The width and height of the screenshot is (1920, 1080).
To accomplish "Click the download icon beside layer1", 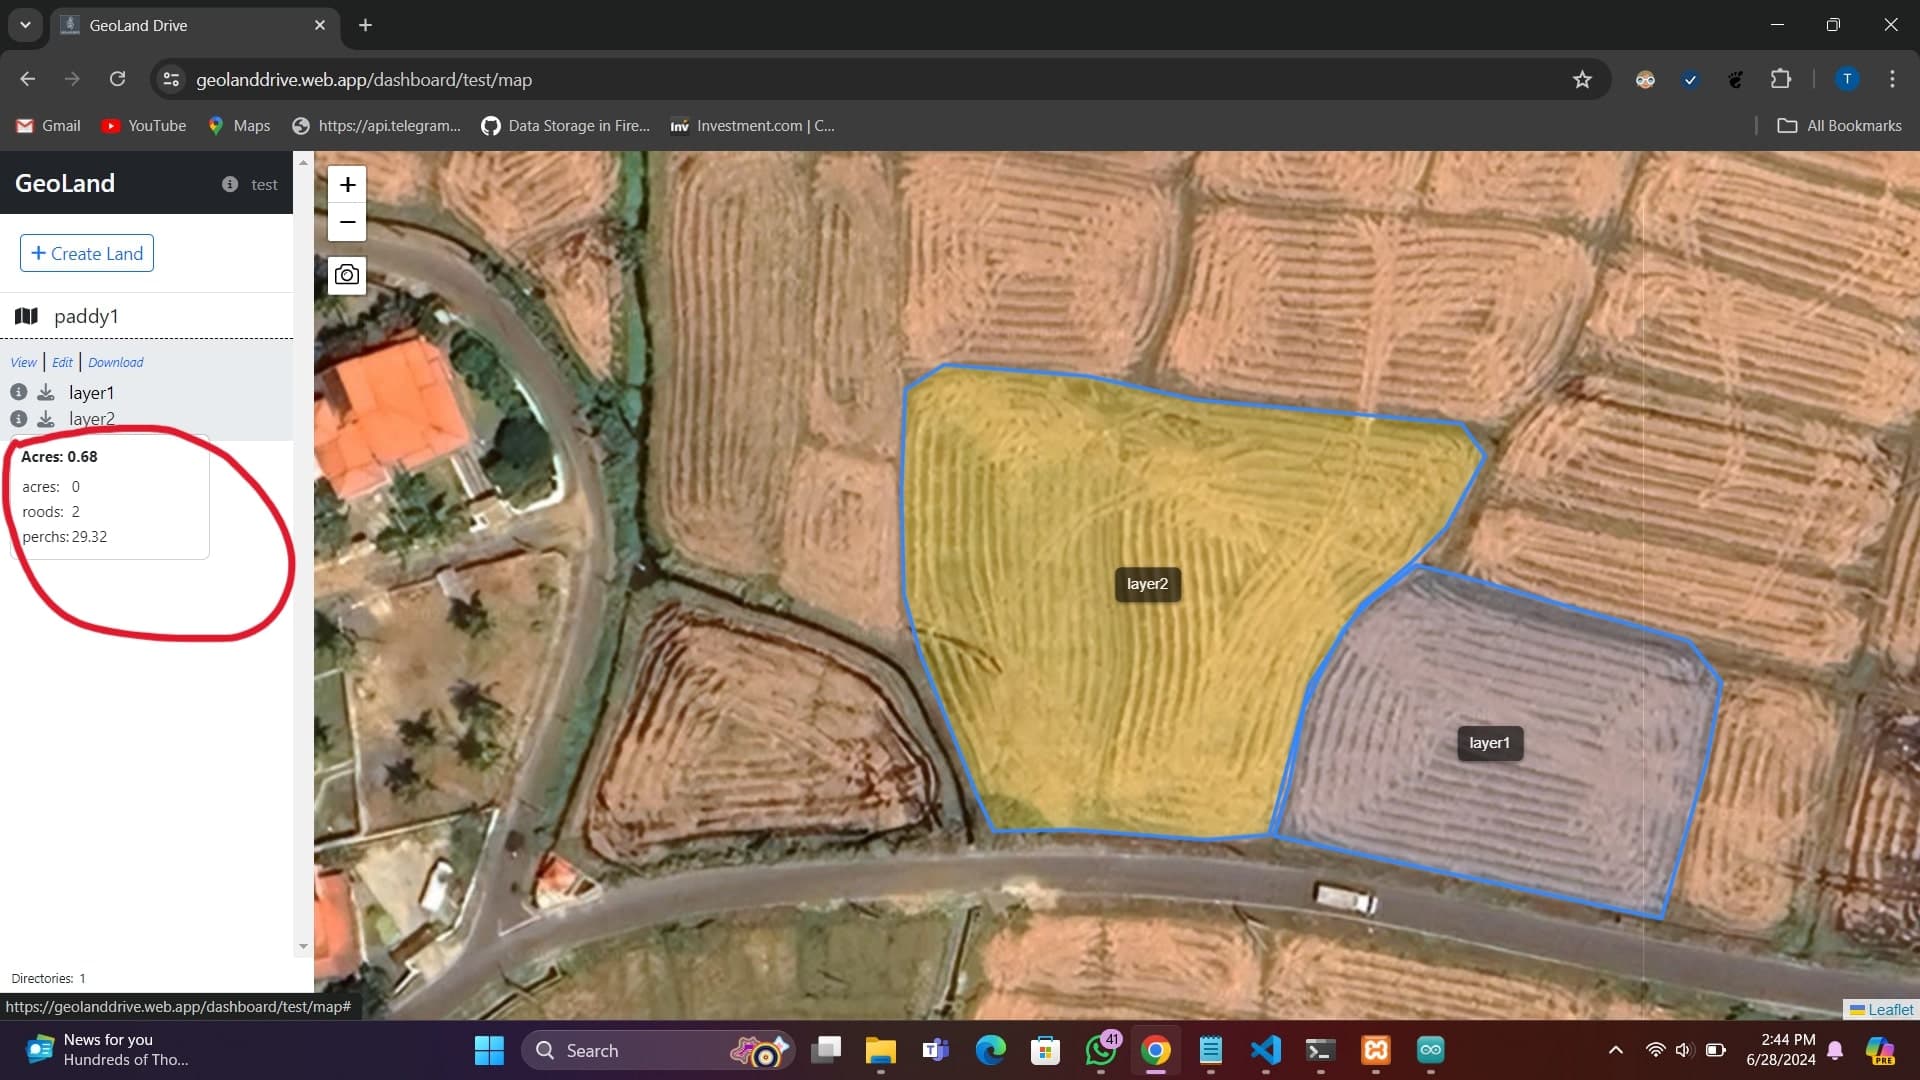I will click(46, 392).
